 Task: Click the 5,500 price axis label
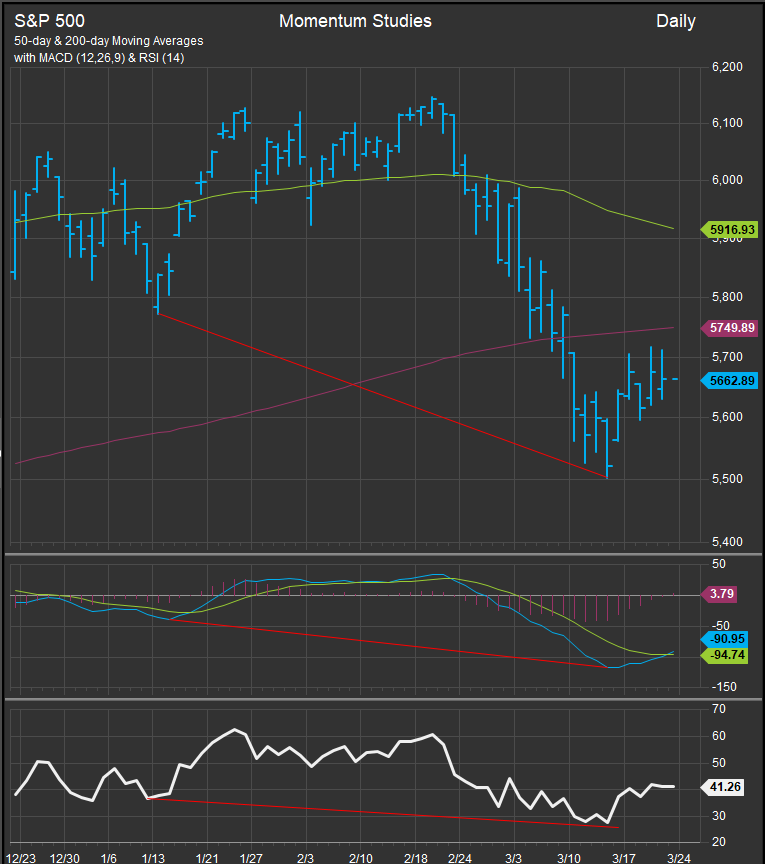(728, 479)
